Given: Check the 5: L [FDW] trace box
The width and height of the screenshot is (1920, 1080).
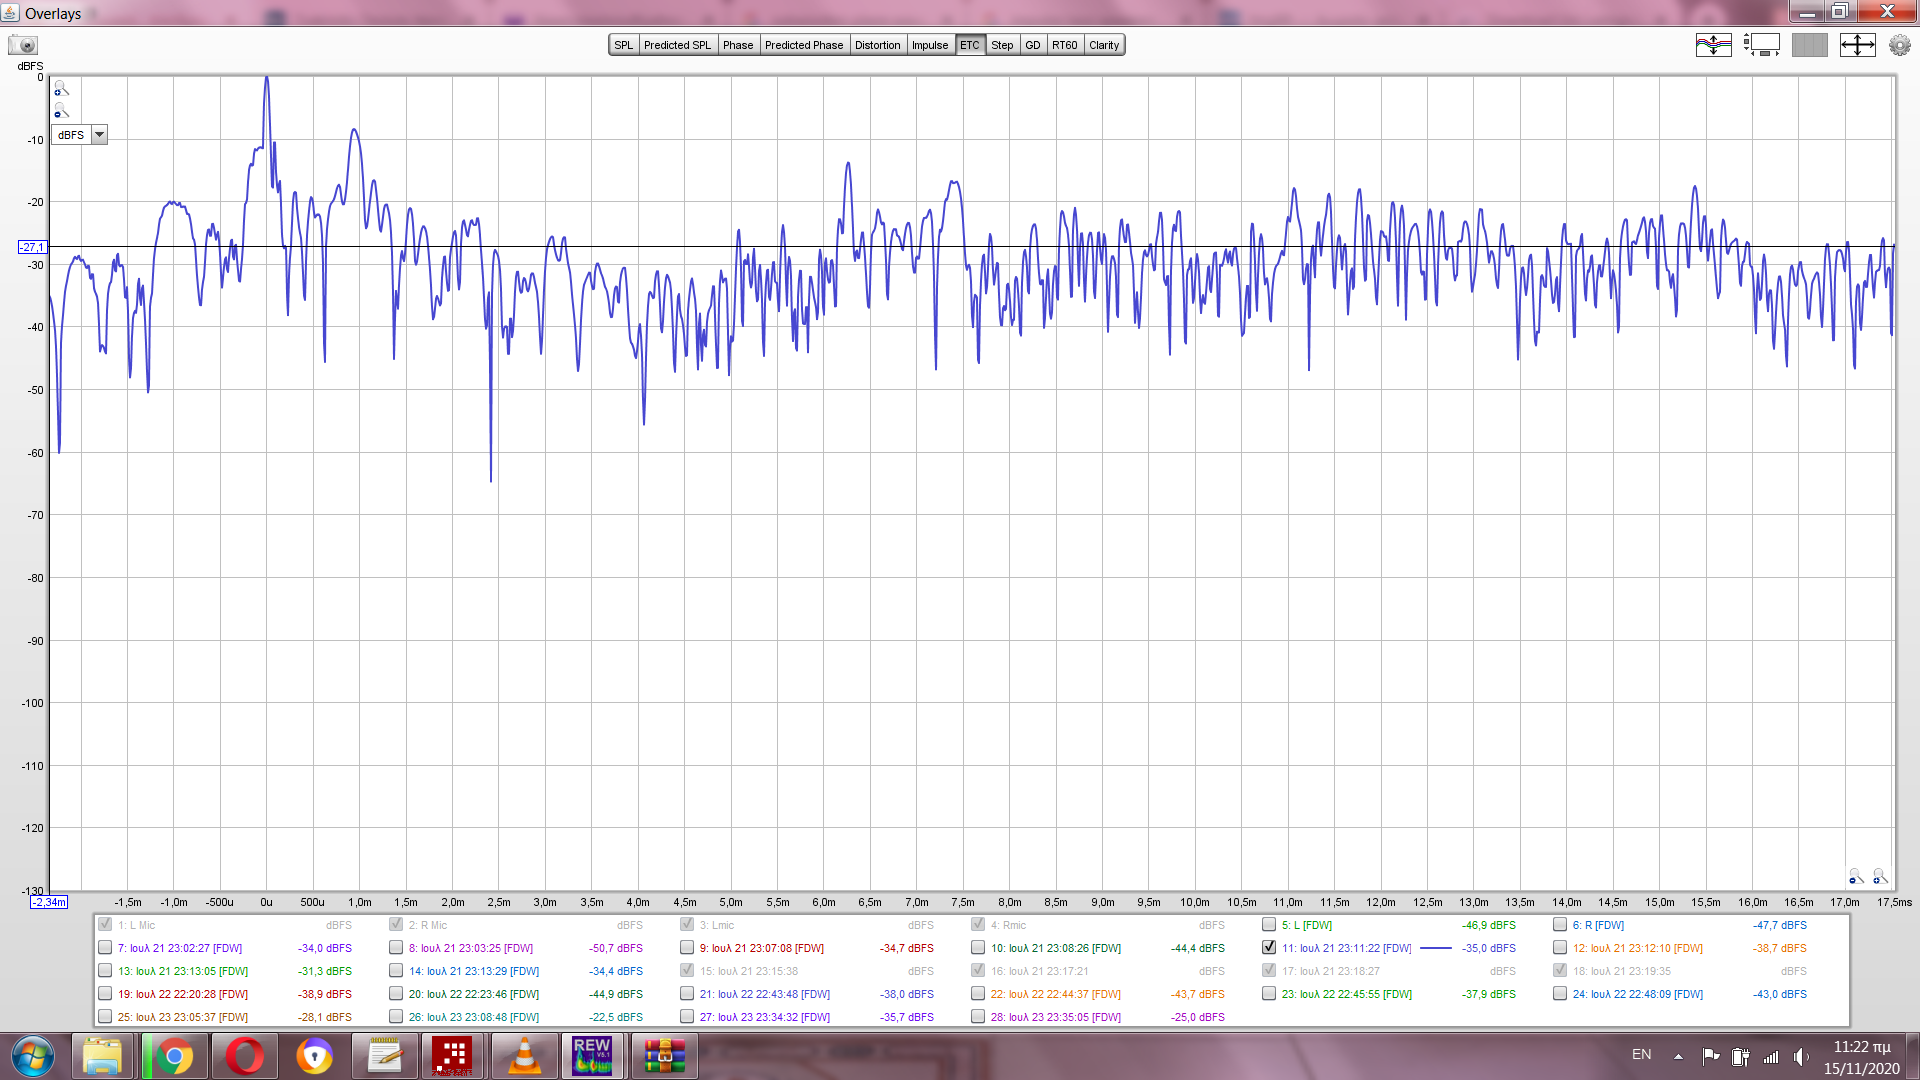Looking at the screenshot, I should (1269, 925).
